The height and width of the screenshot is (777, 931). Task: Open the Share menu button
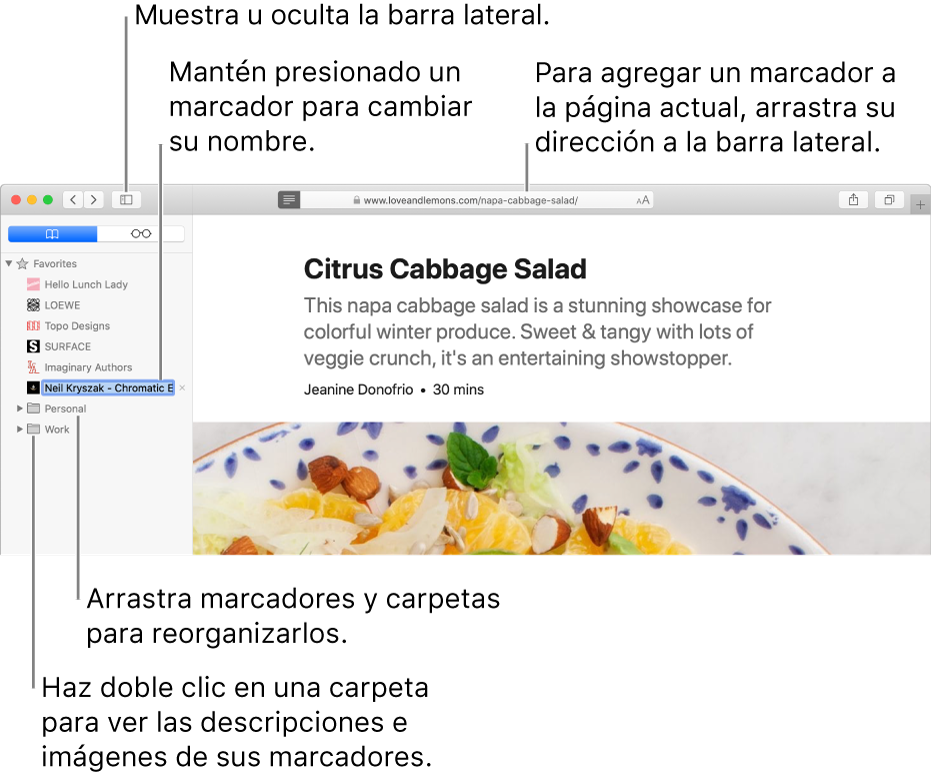pyautogui.click(x=853, y=200)
